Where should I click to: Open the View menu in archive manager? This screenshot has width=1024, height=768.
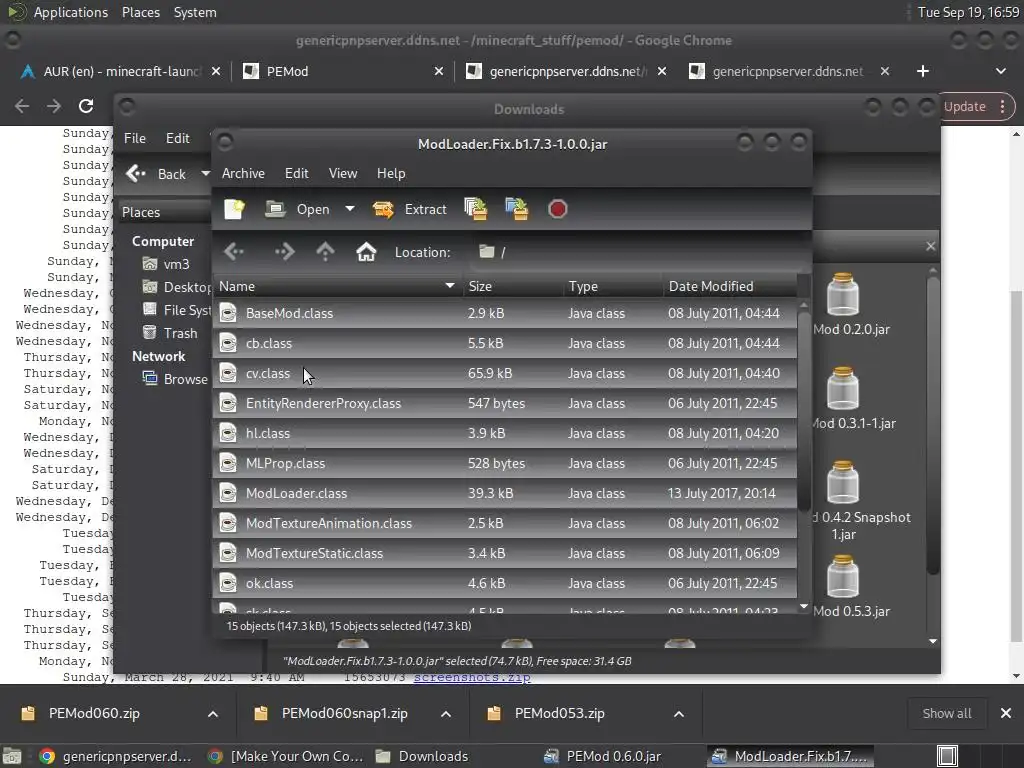tap(343, 173)
